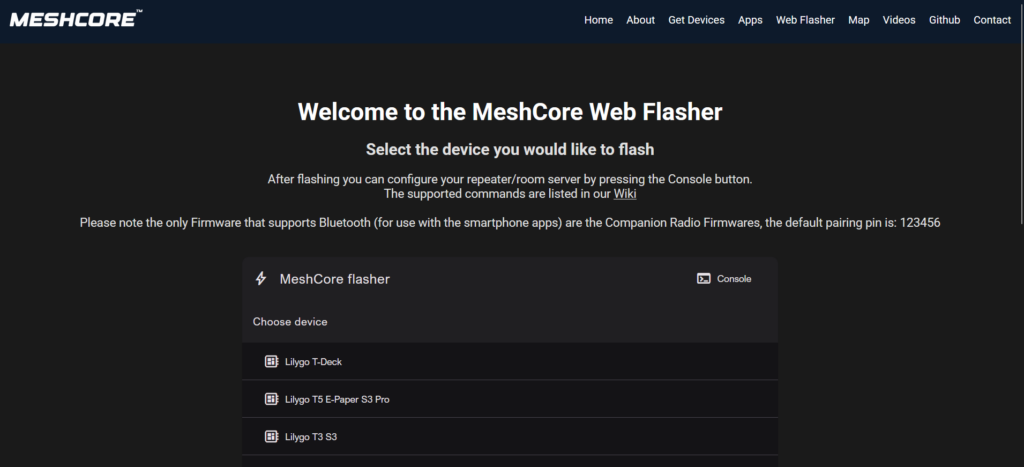Choose Lilygo T5 E-Paper S3 Pro

coord(509,399)
